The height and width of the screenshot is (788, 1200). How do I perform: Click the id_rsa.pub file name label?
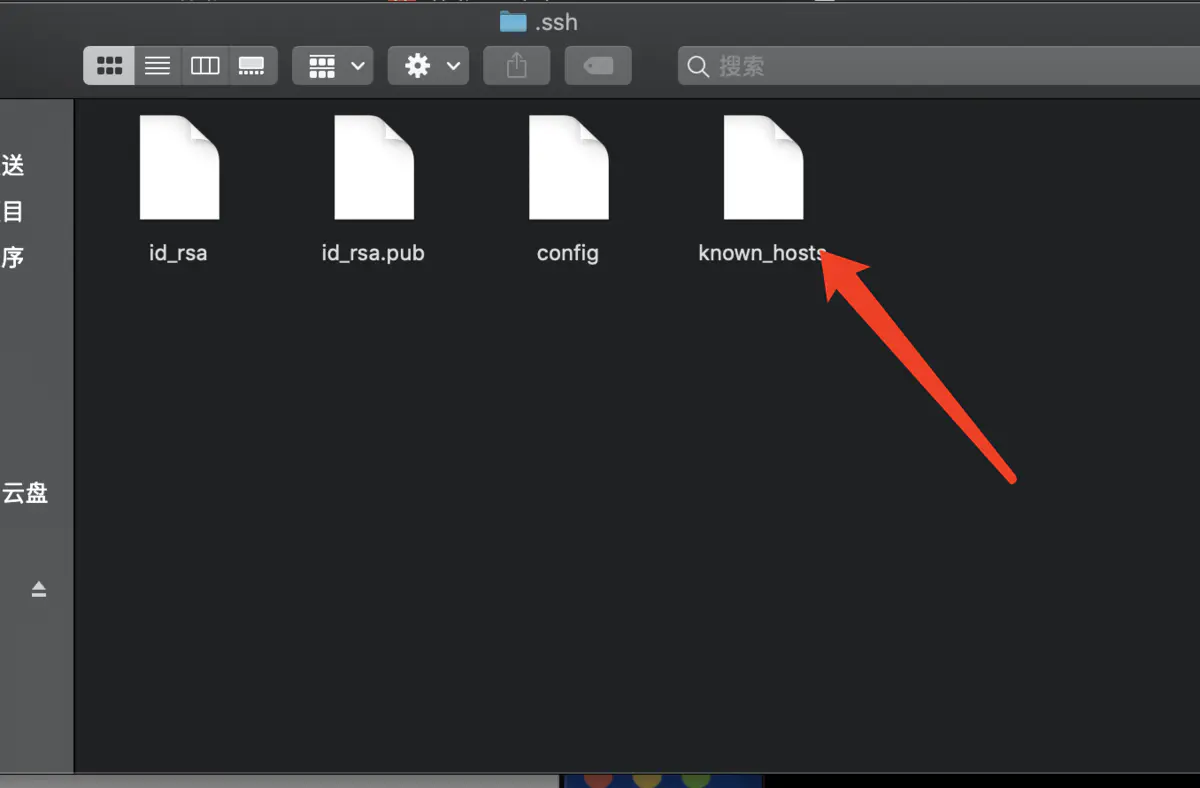tap(373, 253)
